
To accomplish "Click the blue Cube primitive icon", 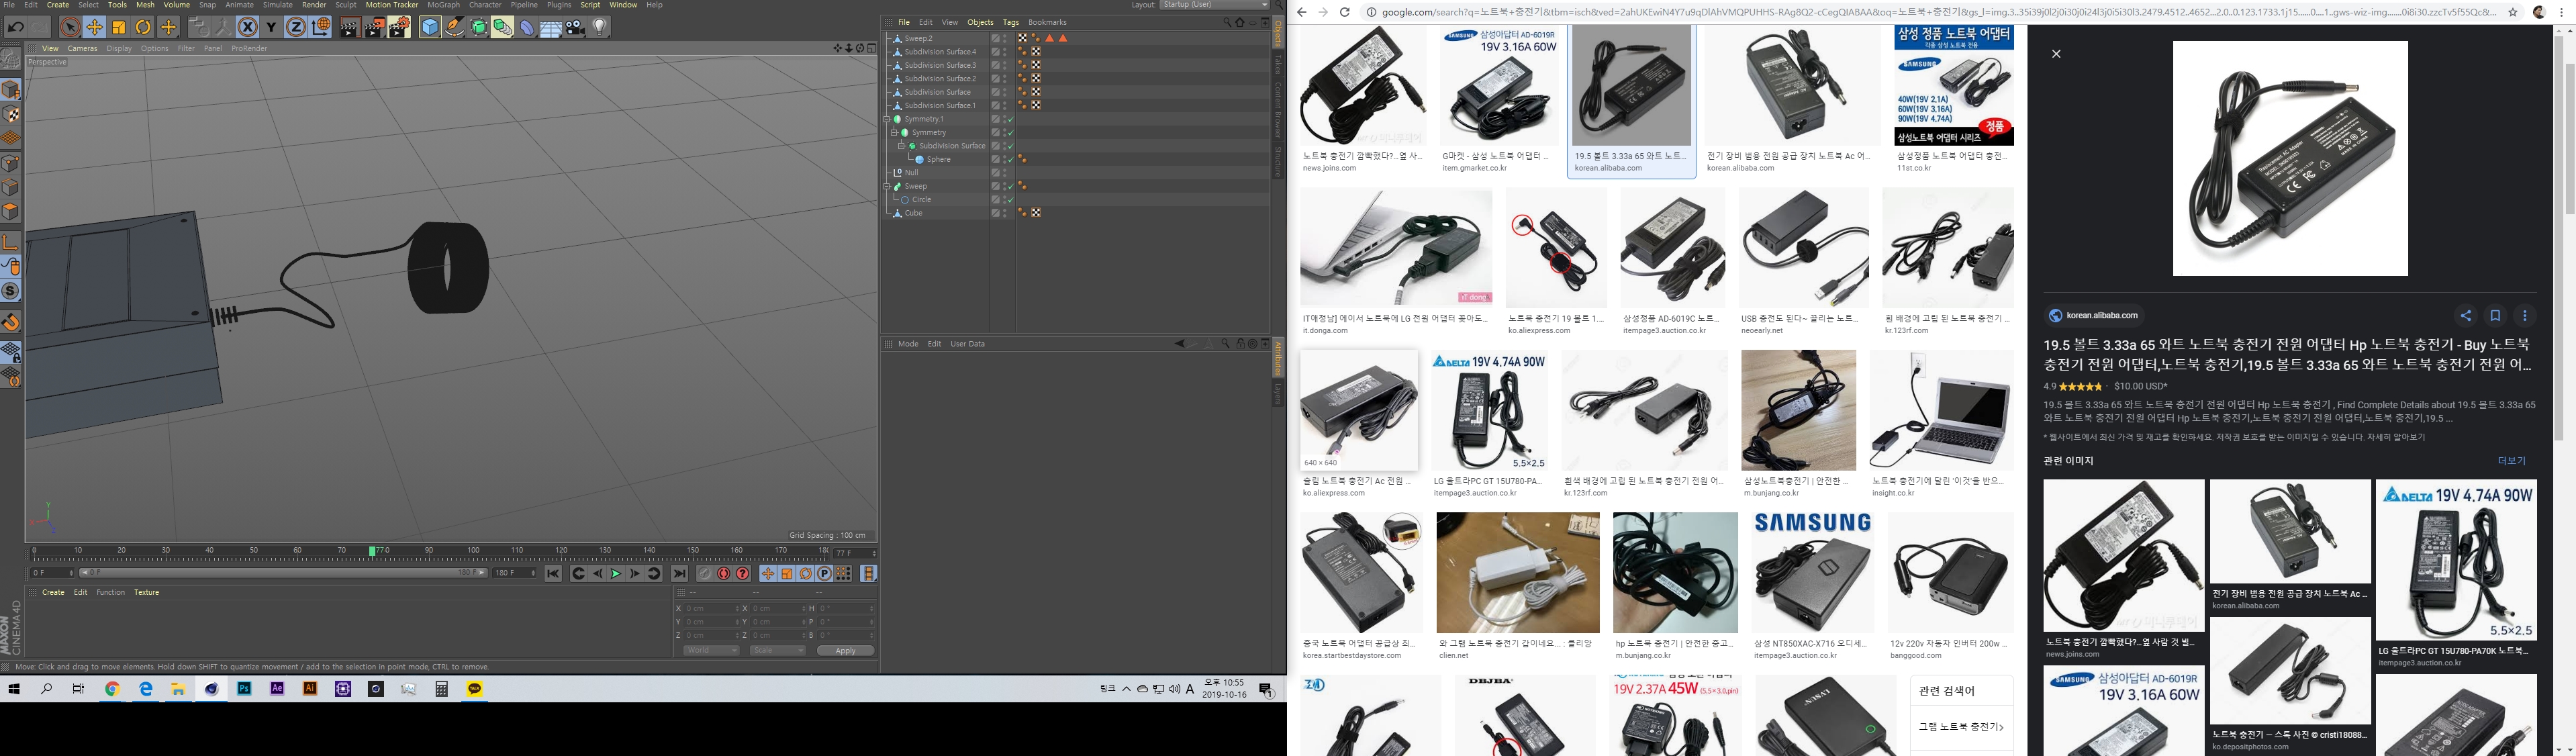I will point(430,27).
